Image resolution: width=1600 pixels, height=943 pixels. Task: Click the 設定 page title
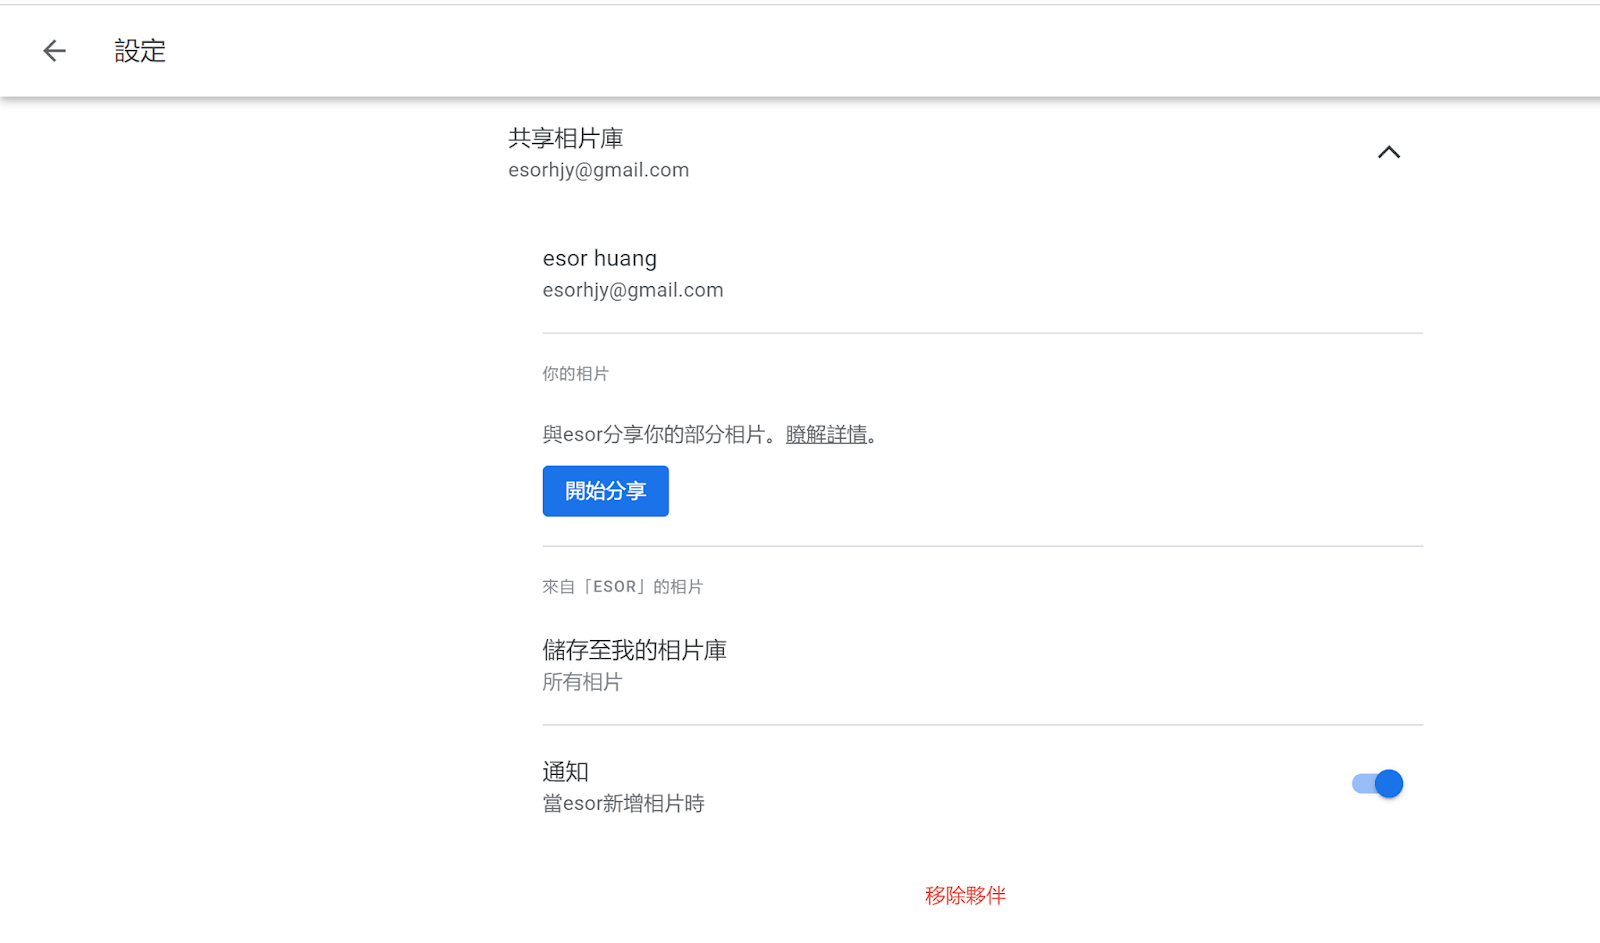pos(140,51)
